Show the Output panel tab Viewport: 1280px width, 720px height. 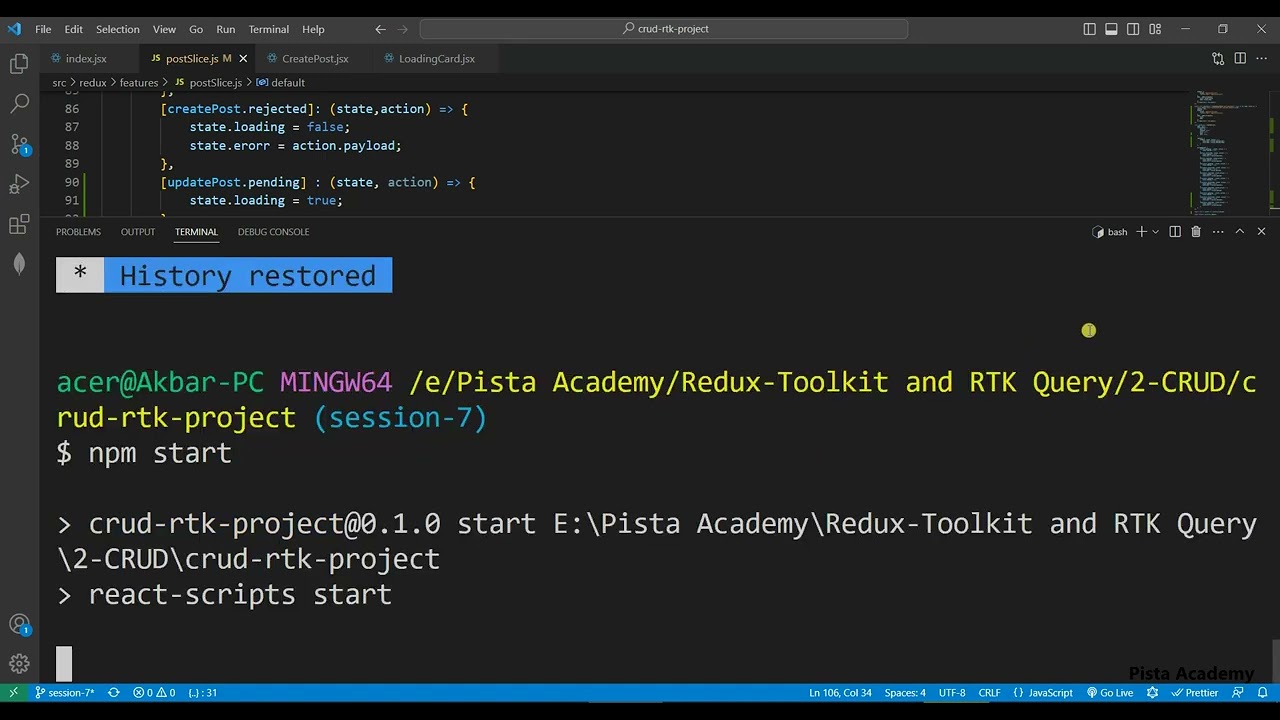(x=138, y=232)
